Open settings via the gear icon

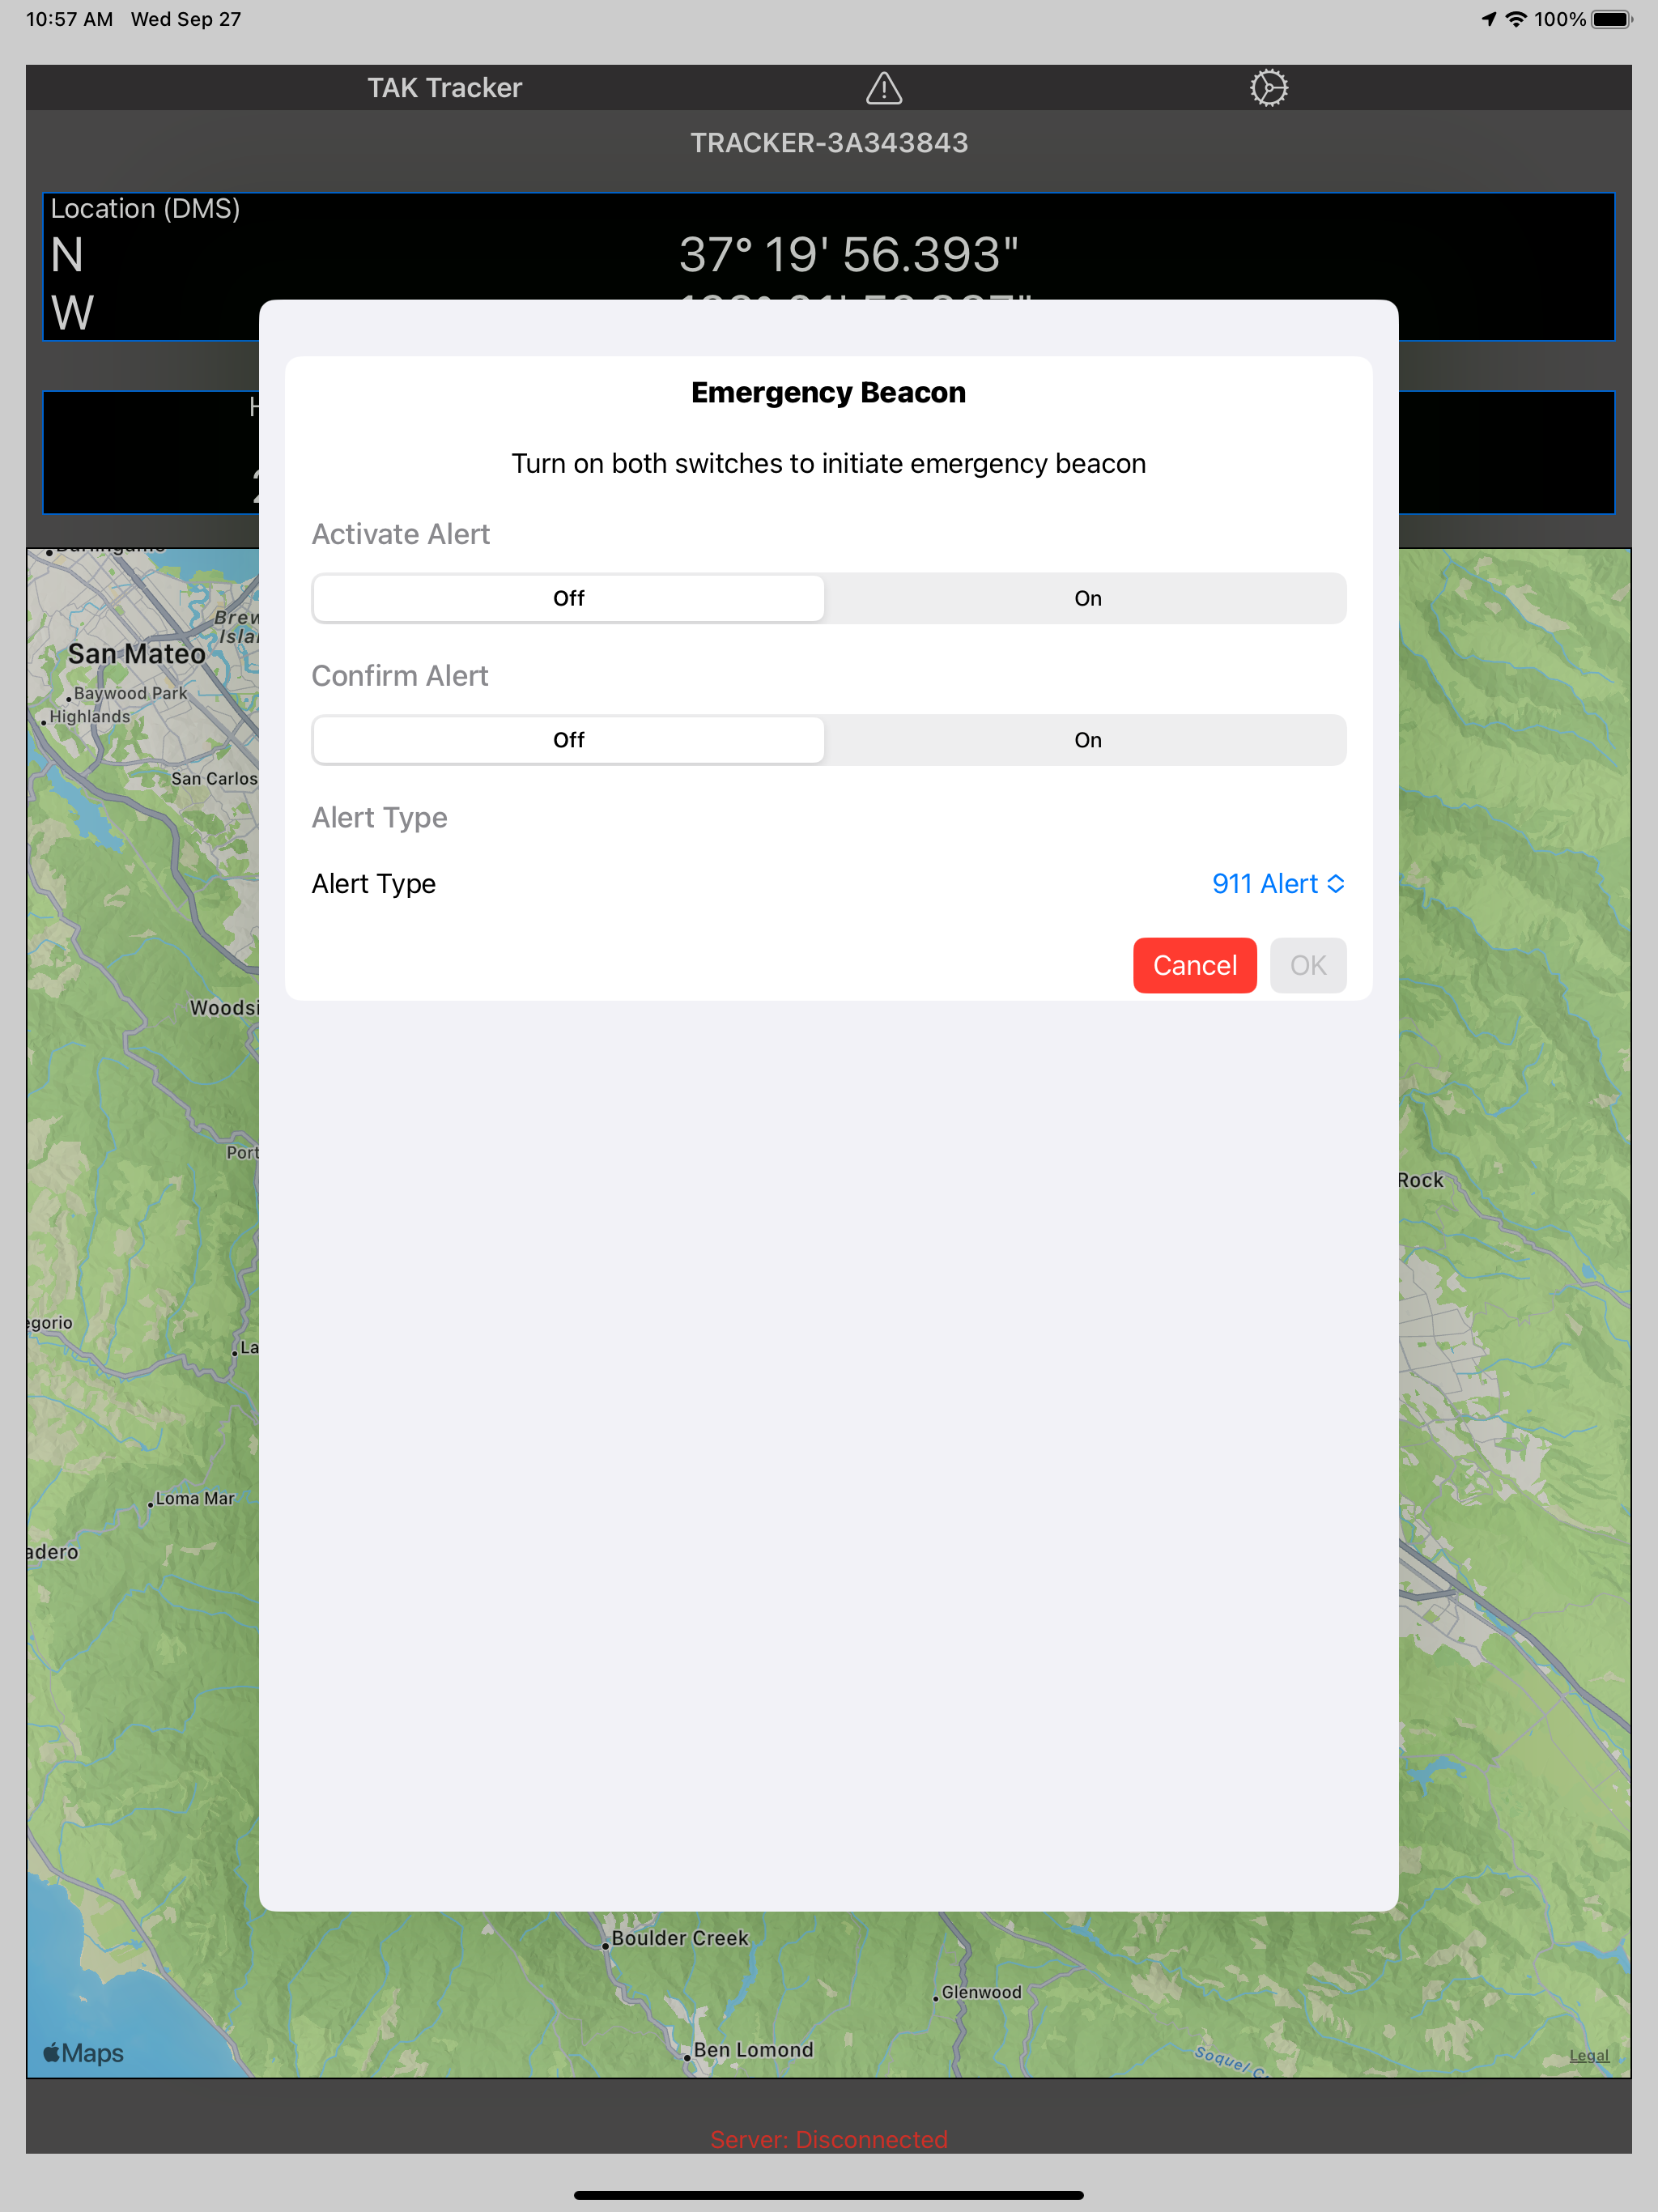point(1269,88)
